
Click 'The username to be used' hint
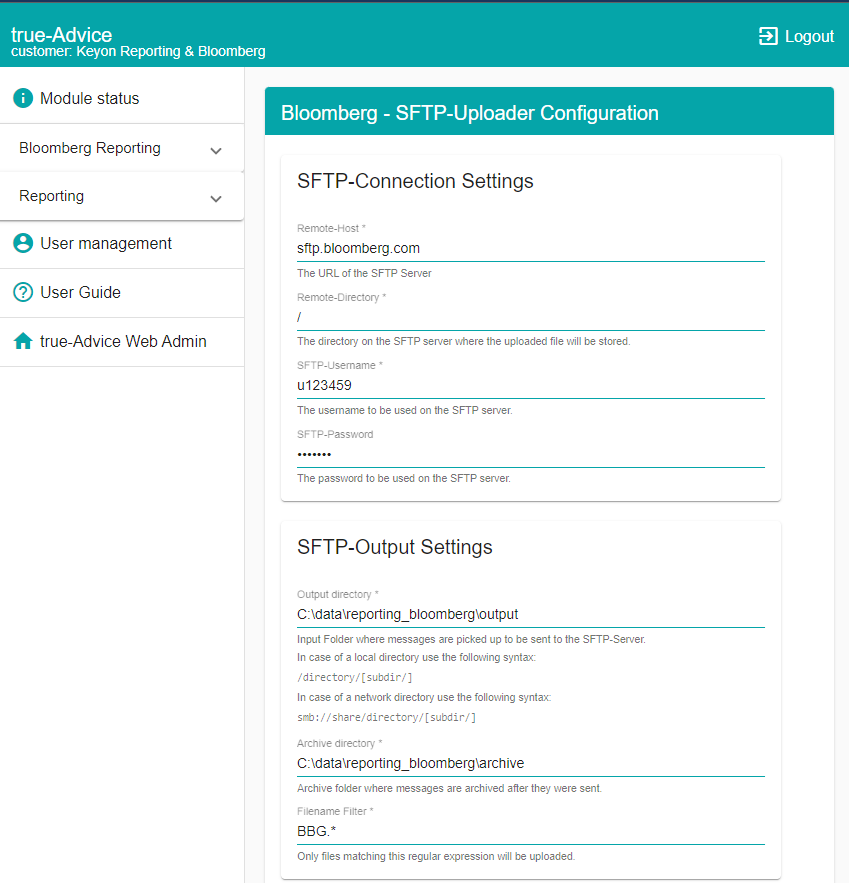pos(404,411)
